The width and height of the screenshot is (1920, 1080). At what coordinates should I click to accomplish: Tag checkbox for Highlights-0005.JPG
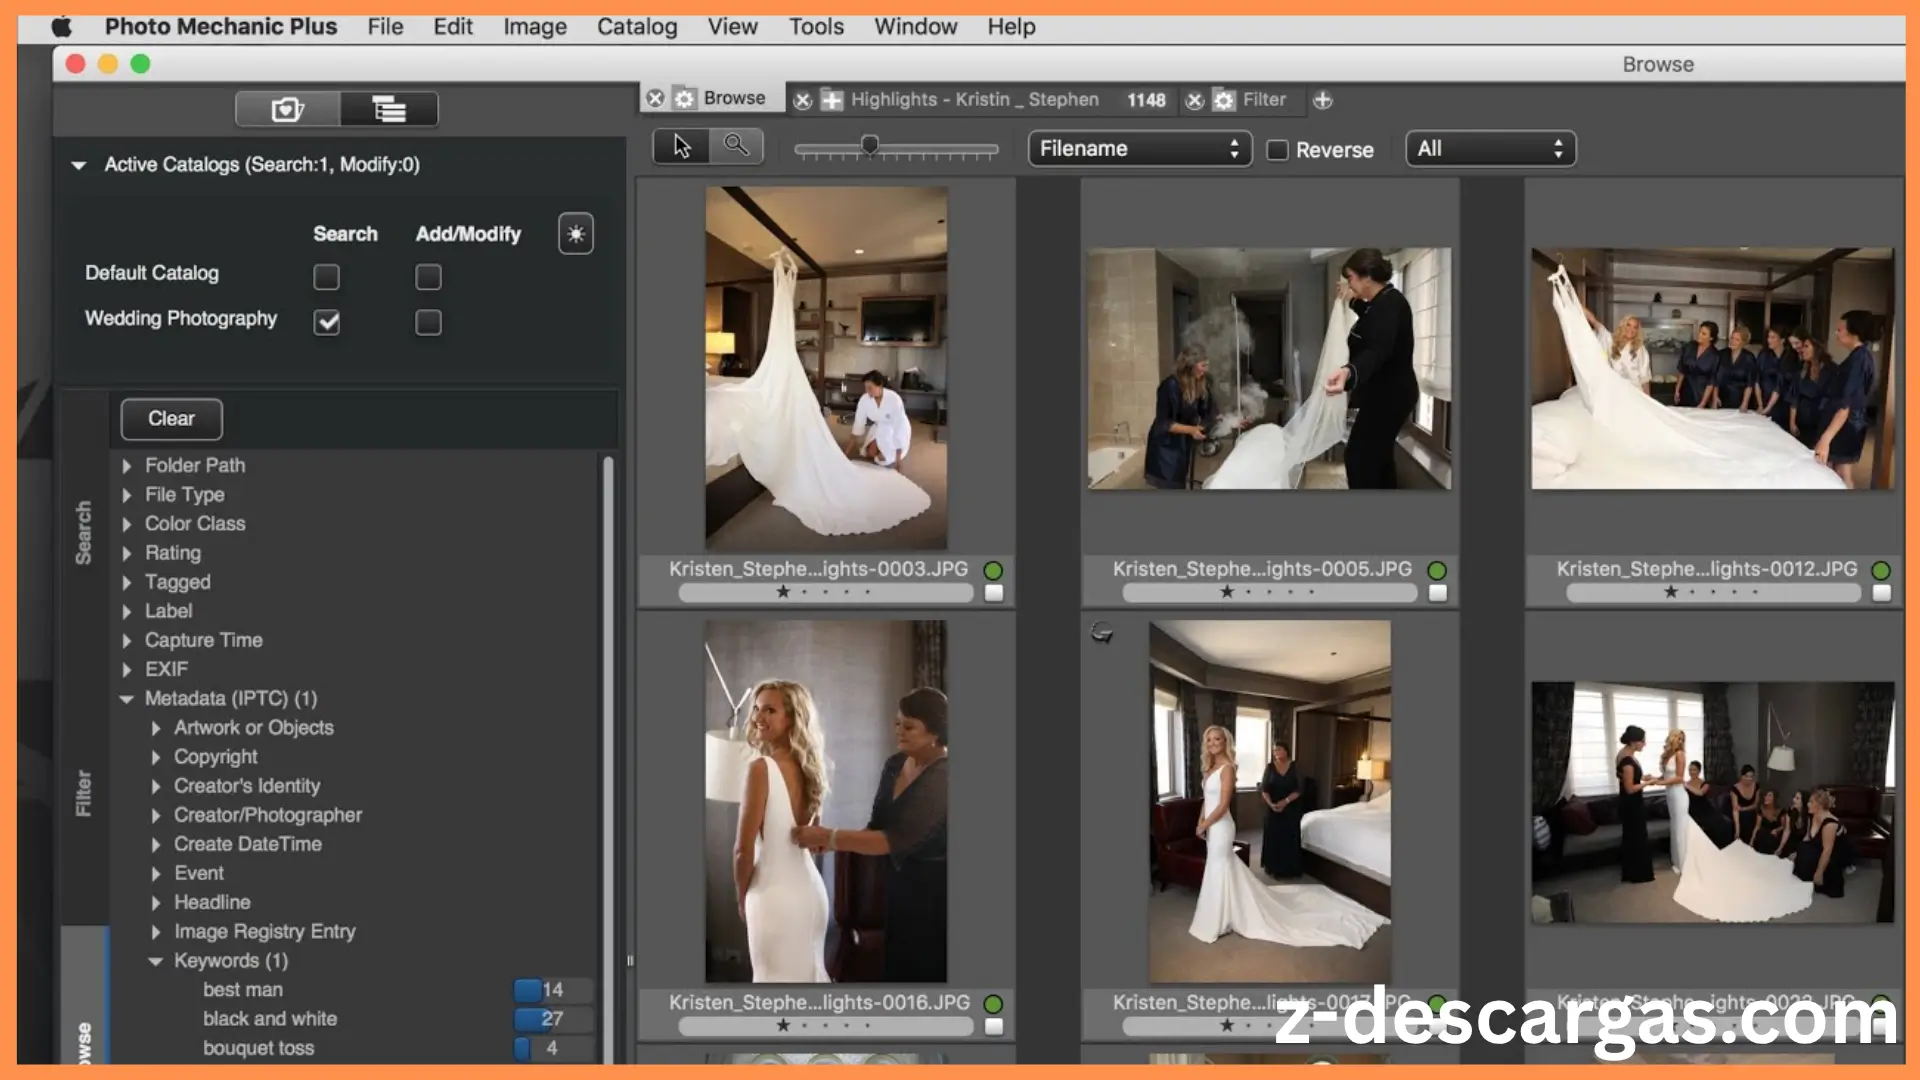(x=1438, y=593)
